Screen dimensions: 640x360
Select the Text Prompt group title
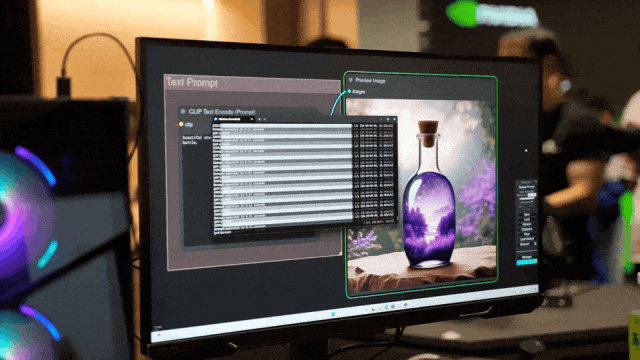(192, 82)
